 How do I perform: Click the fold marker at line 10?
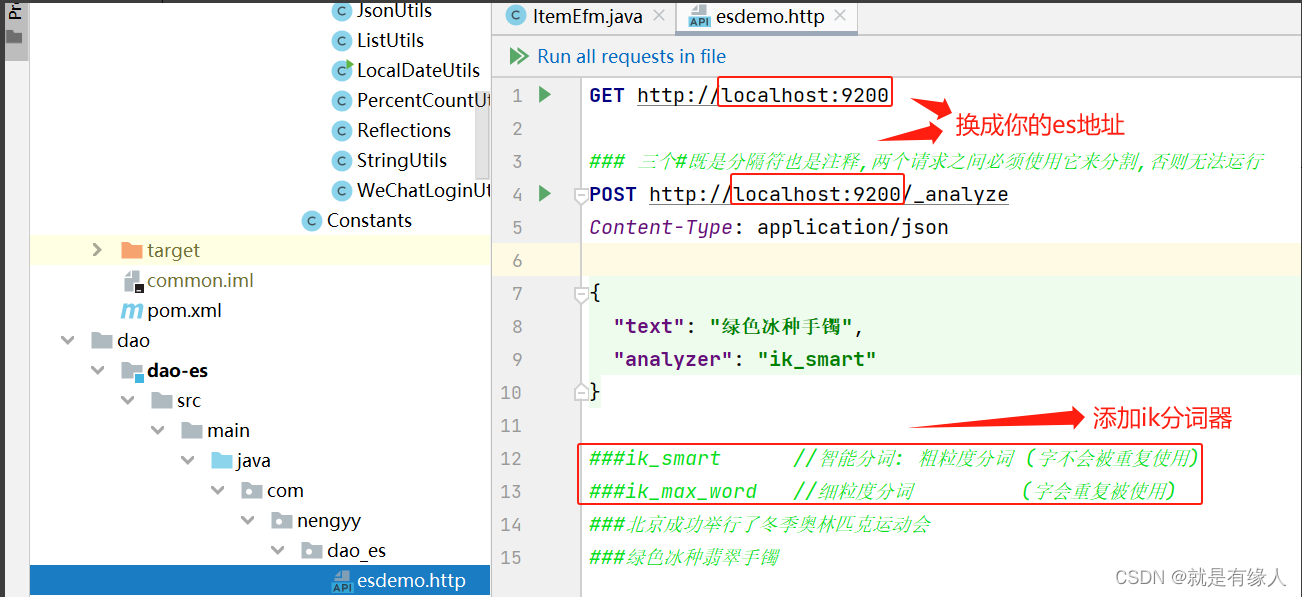point(581,392)
